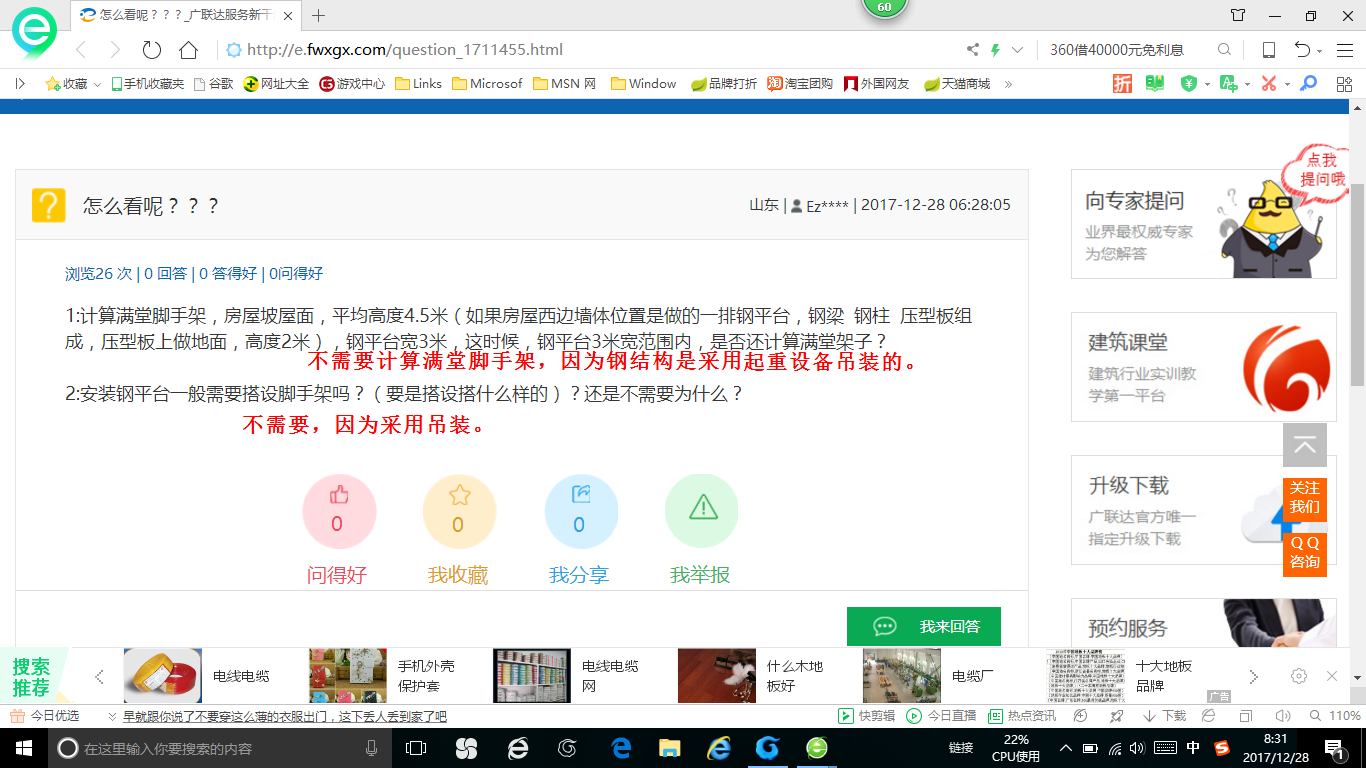The height and width of the screenshot is (768, 1366).
Task: Click the green lightning speed mode icon
Action: tap(995, 50)
